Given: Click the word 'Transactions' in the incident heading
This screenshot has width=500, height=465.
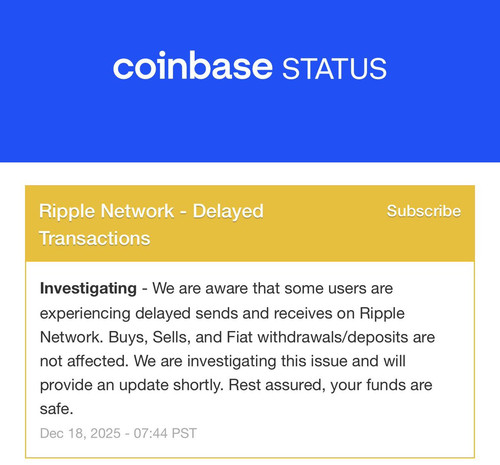Looking at the screenshot, I should coord(95,239).
